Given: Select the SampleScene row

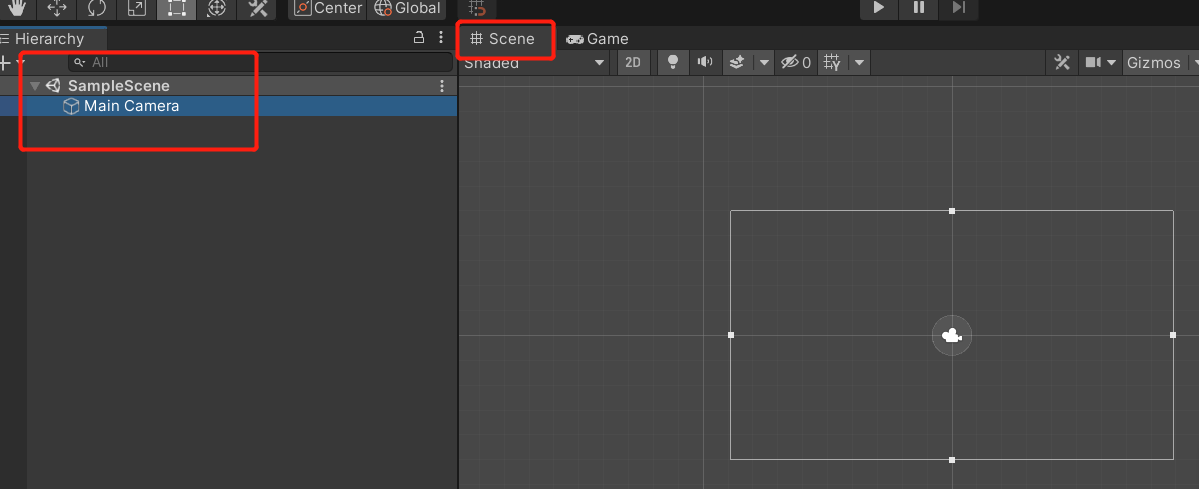Looking at the screenshot, I should (x=229, y=86).
